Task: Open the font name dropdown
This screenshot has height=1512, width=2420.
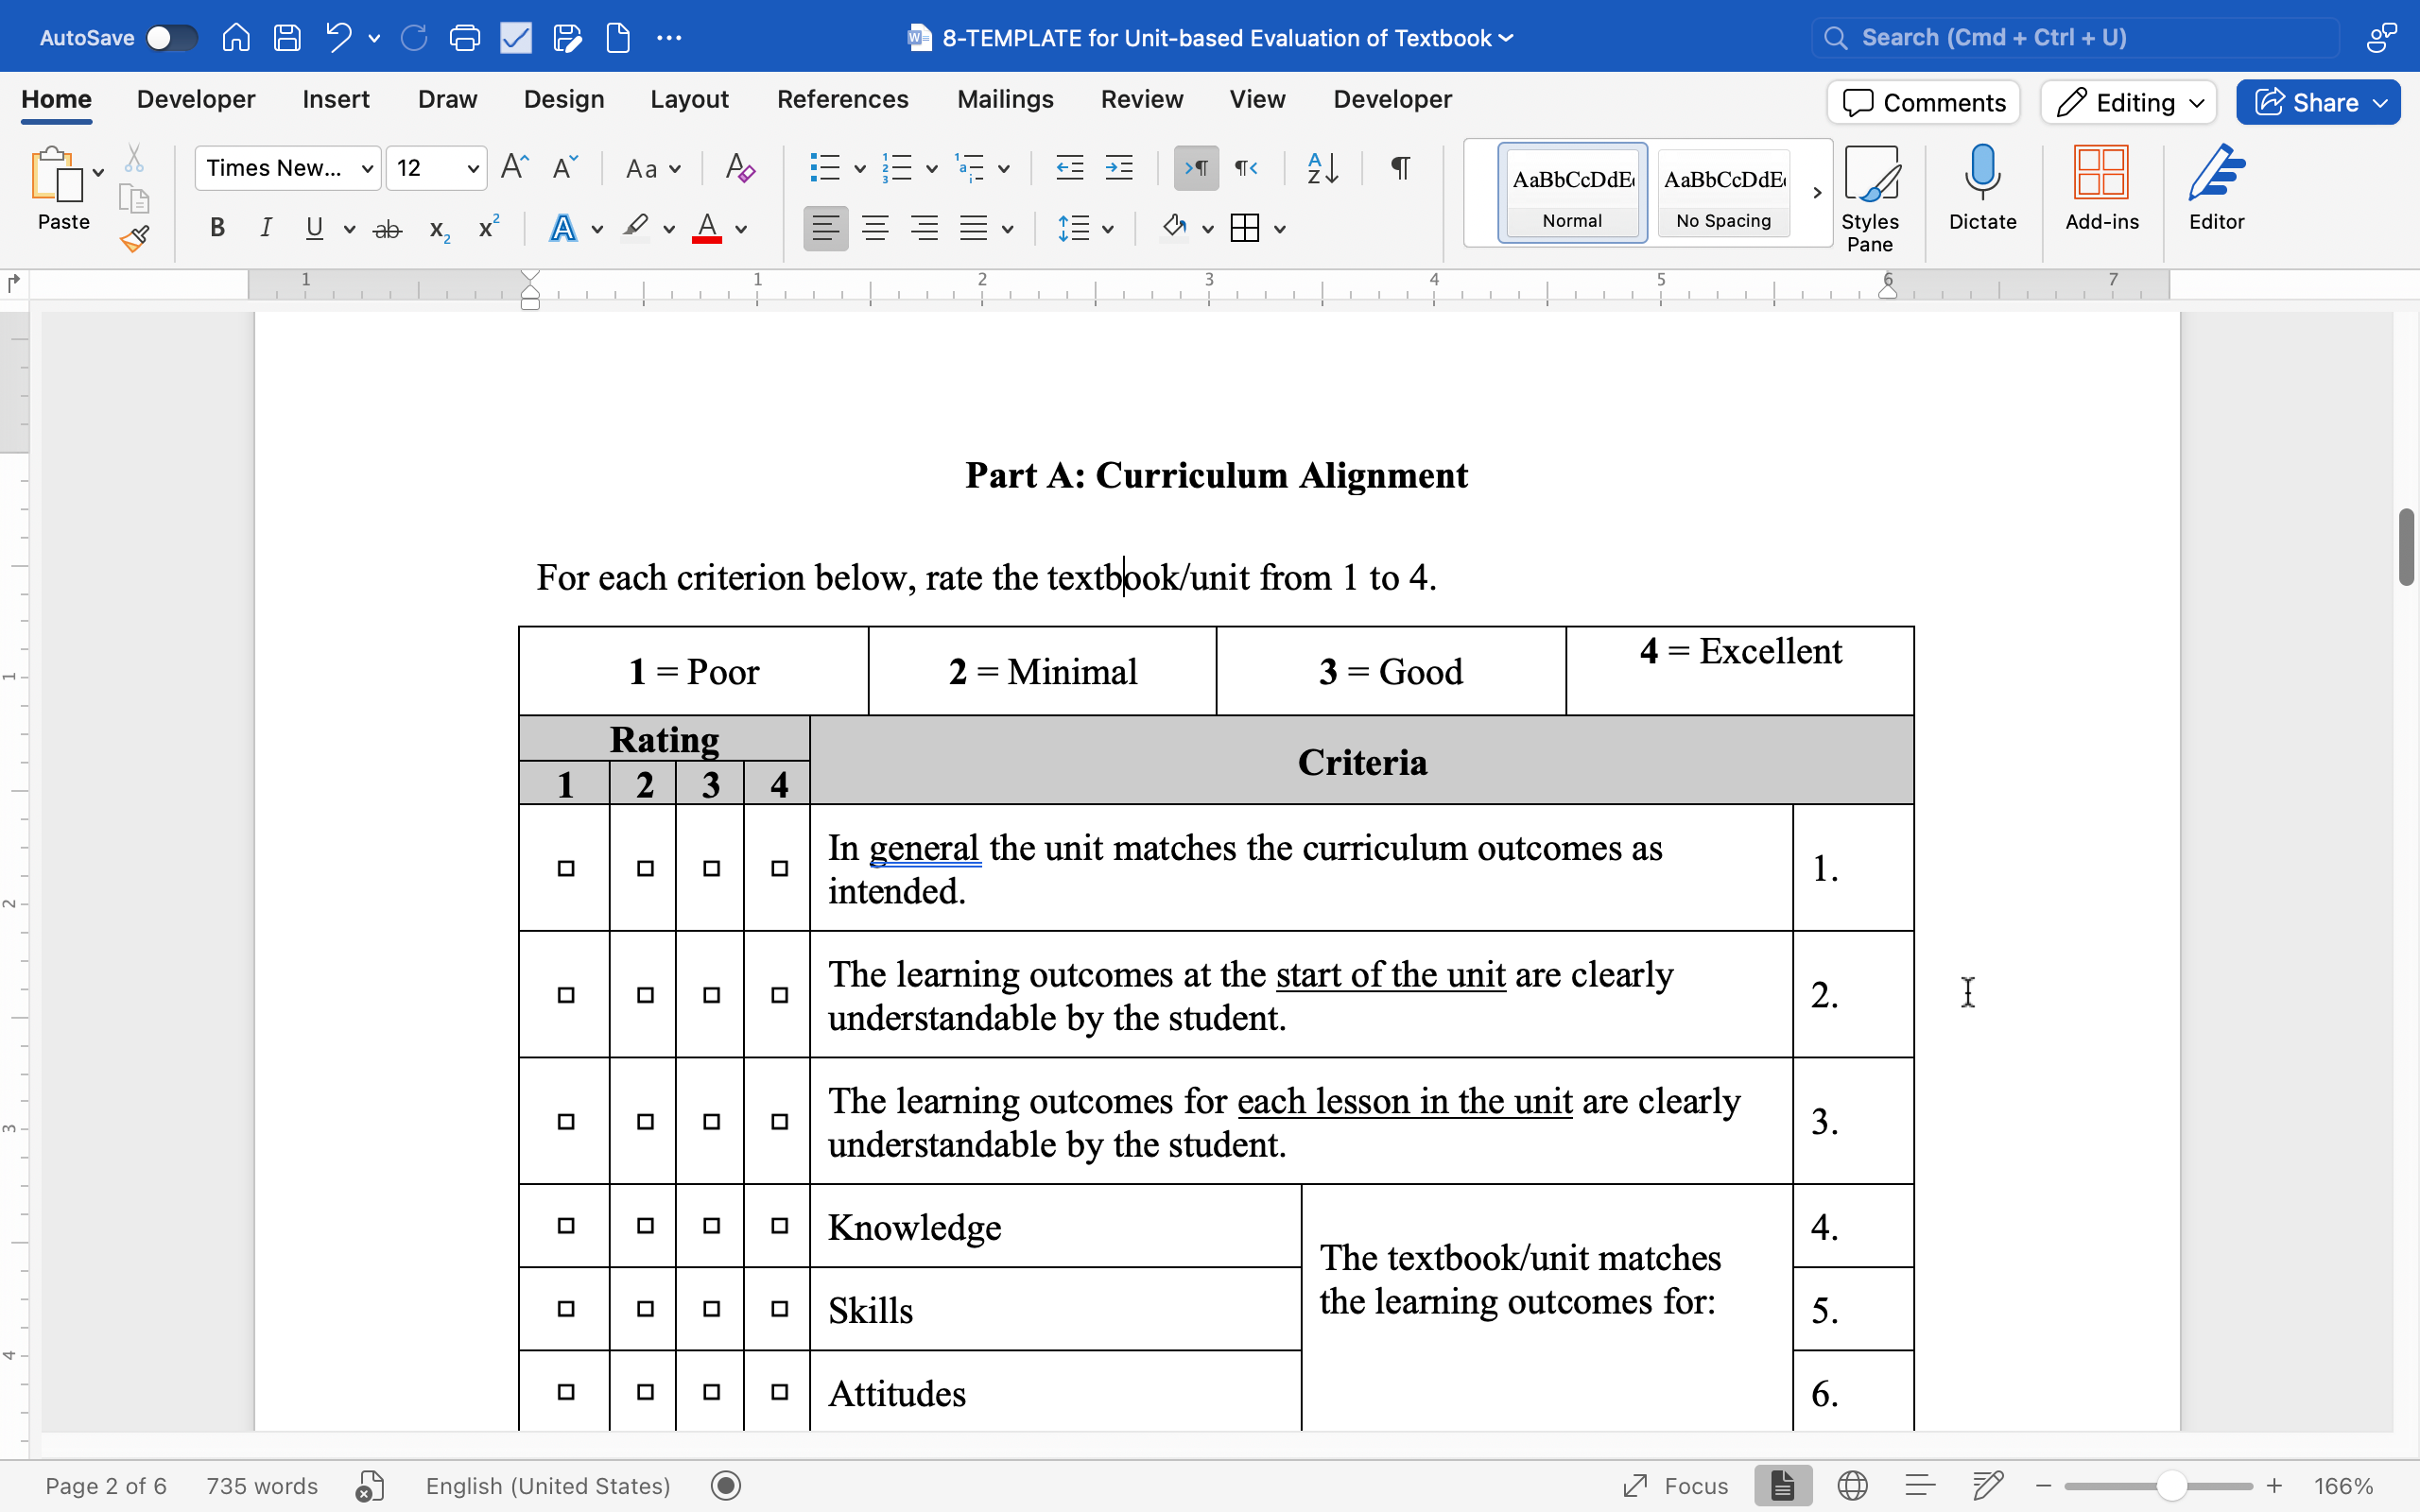Action: [x=367, y=168]
